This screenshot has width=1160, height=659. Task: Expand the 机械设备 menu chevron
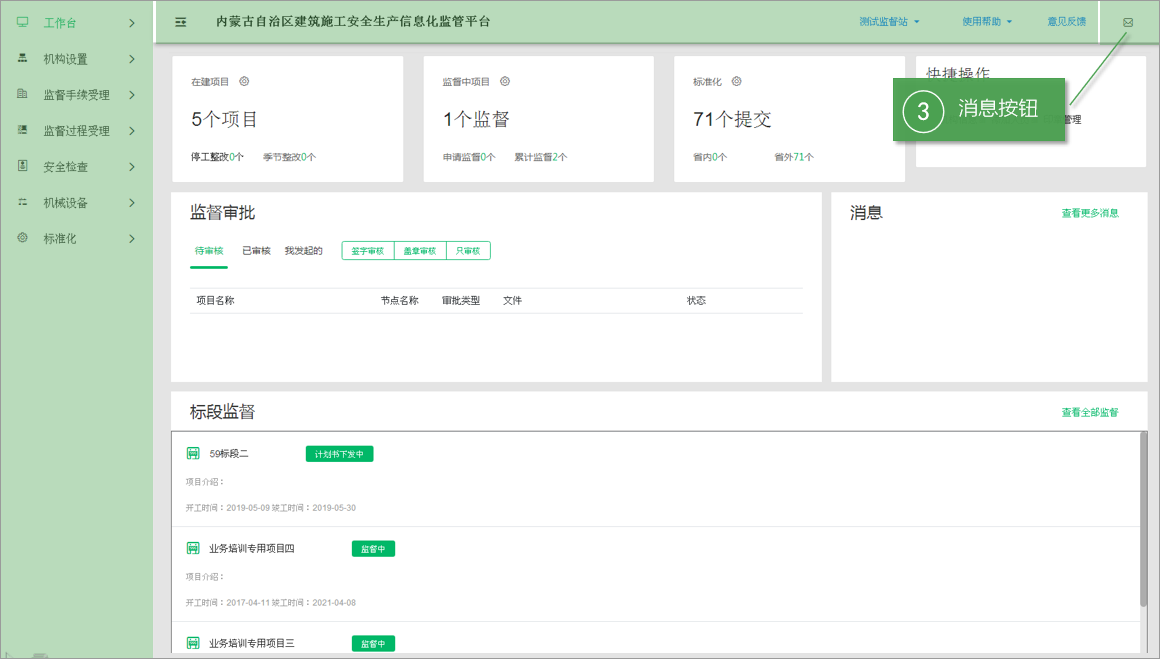click(132, 203)
